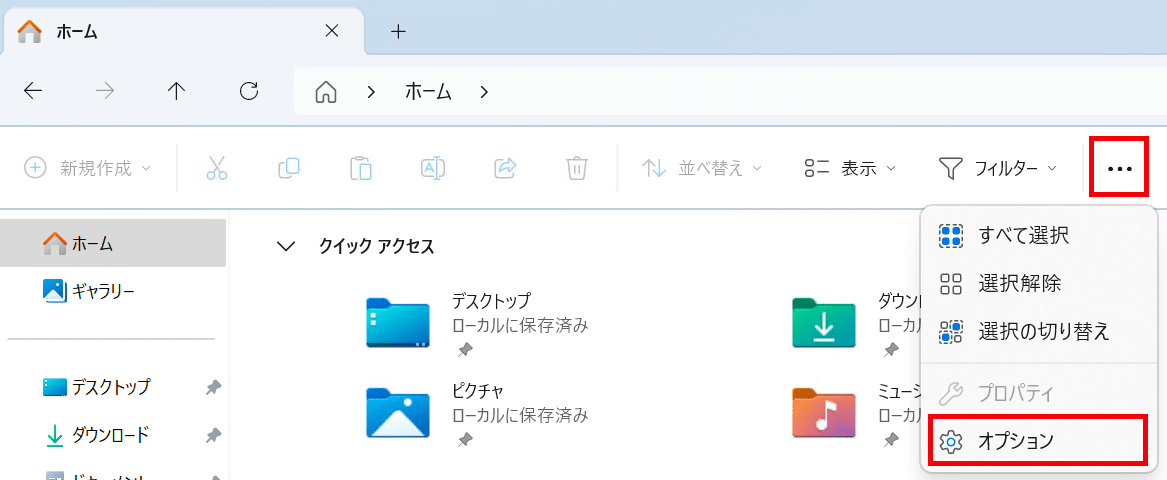Screen dimensions: 1167x480
Task: Select the green Downloads folder icon
Action: 824,322
